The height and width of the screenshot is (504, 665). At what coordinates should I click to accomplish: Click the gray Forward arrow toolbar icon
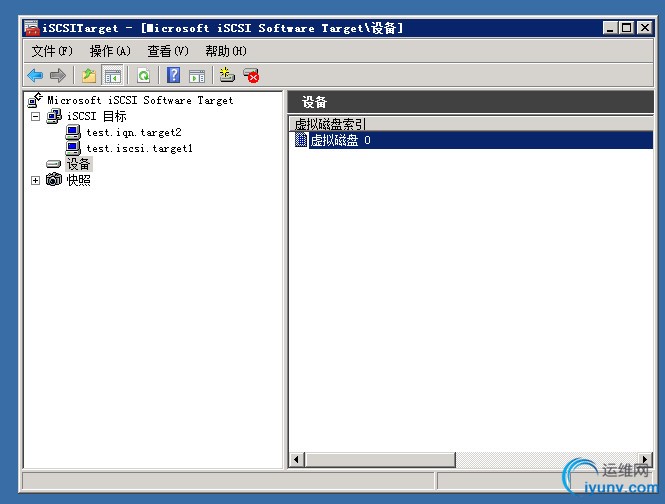pyautogui.click(x=58, y=76)
